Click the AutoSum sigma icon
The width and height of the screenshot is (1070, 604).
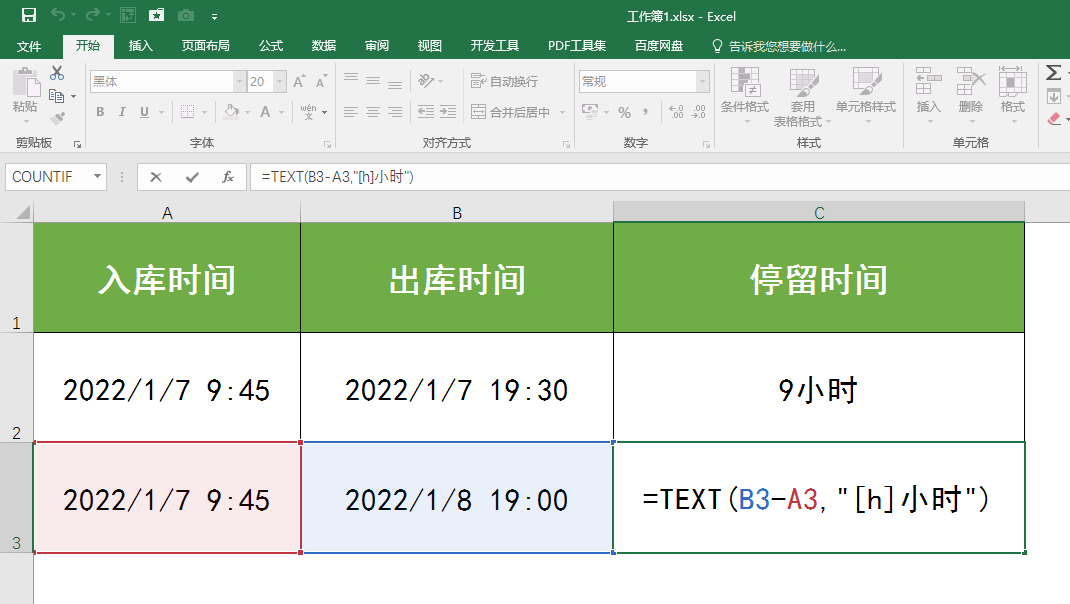1054,72
